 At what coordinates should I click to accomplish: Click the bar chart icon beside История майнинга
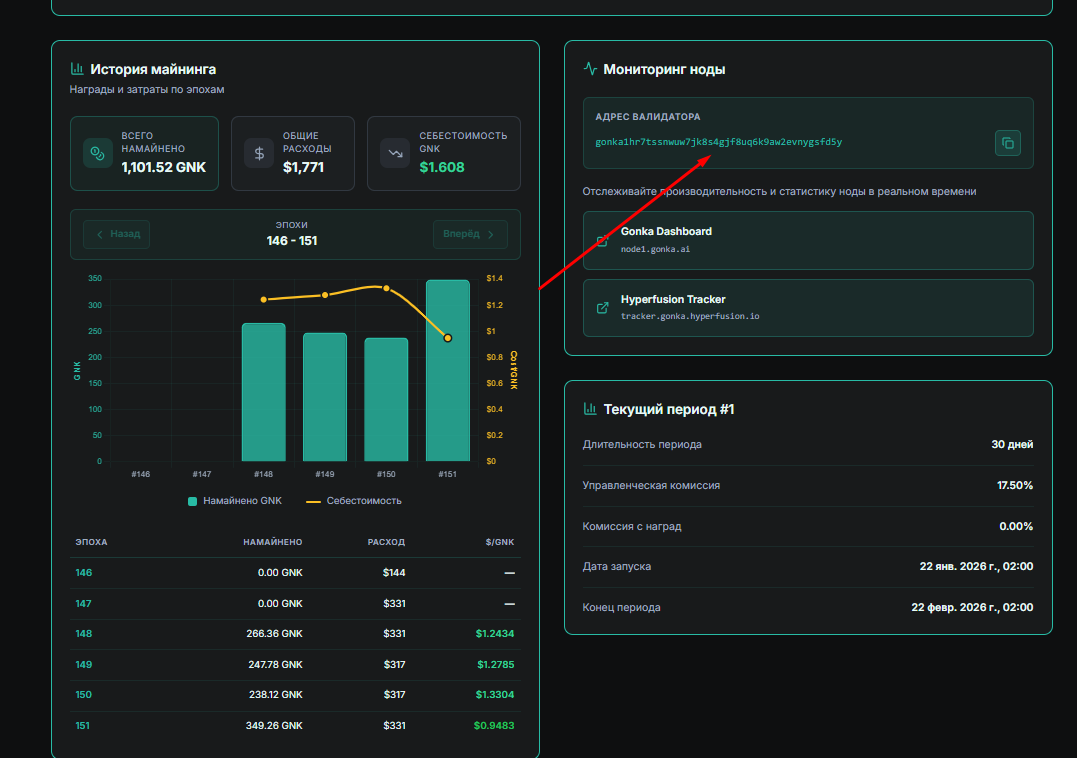pos(77,69)
